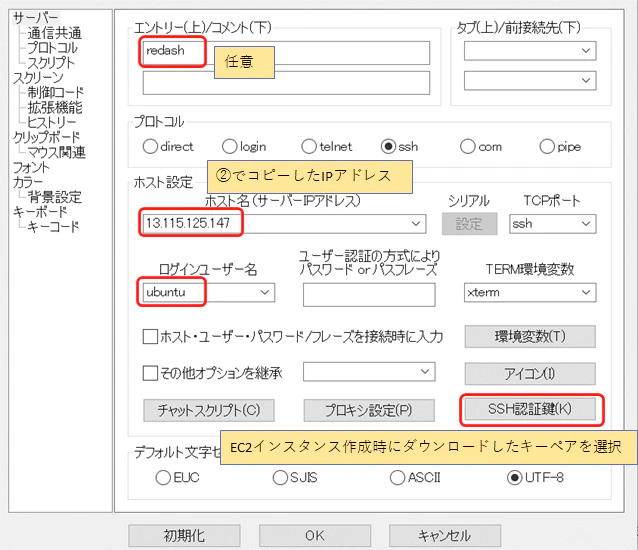This screenshot has width=638, height=550.
Task: Click the アイコン(I) button
Action: [x=530, y=374]
